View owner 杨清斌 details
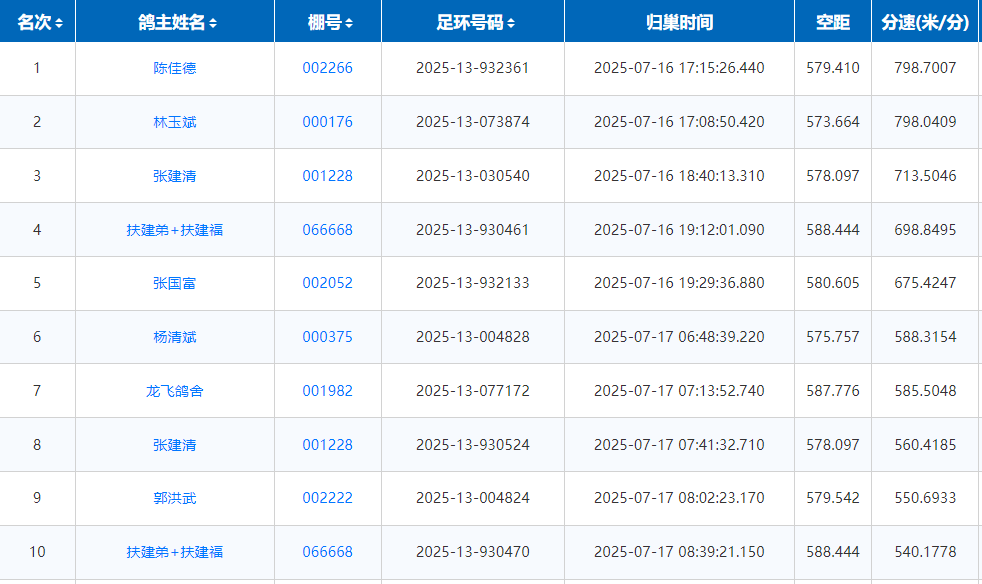Image resolution: width=982 pixels, height=584 pixels. click(175, 337)
